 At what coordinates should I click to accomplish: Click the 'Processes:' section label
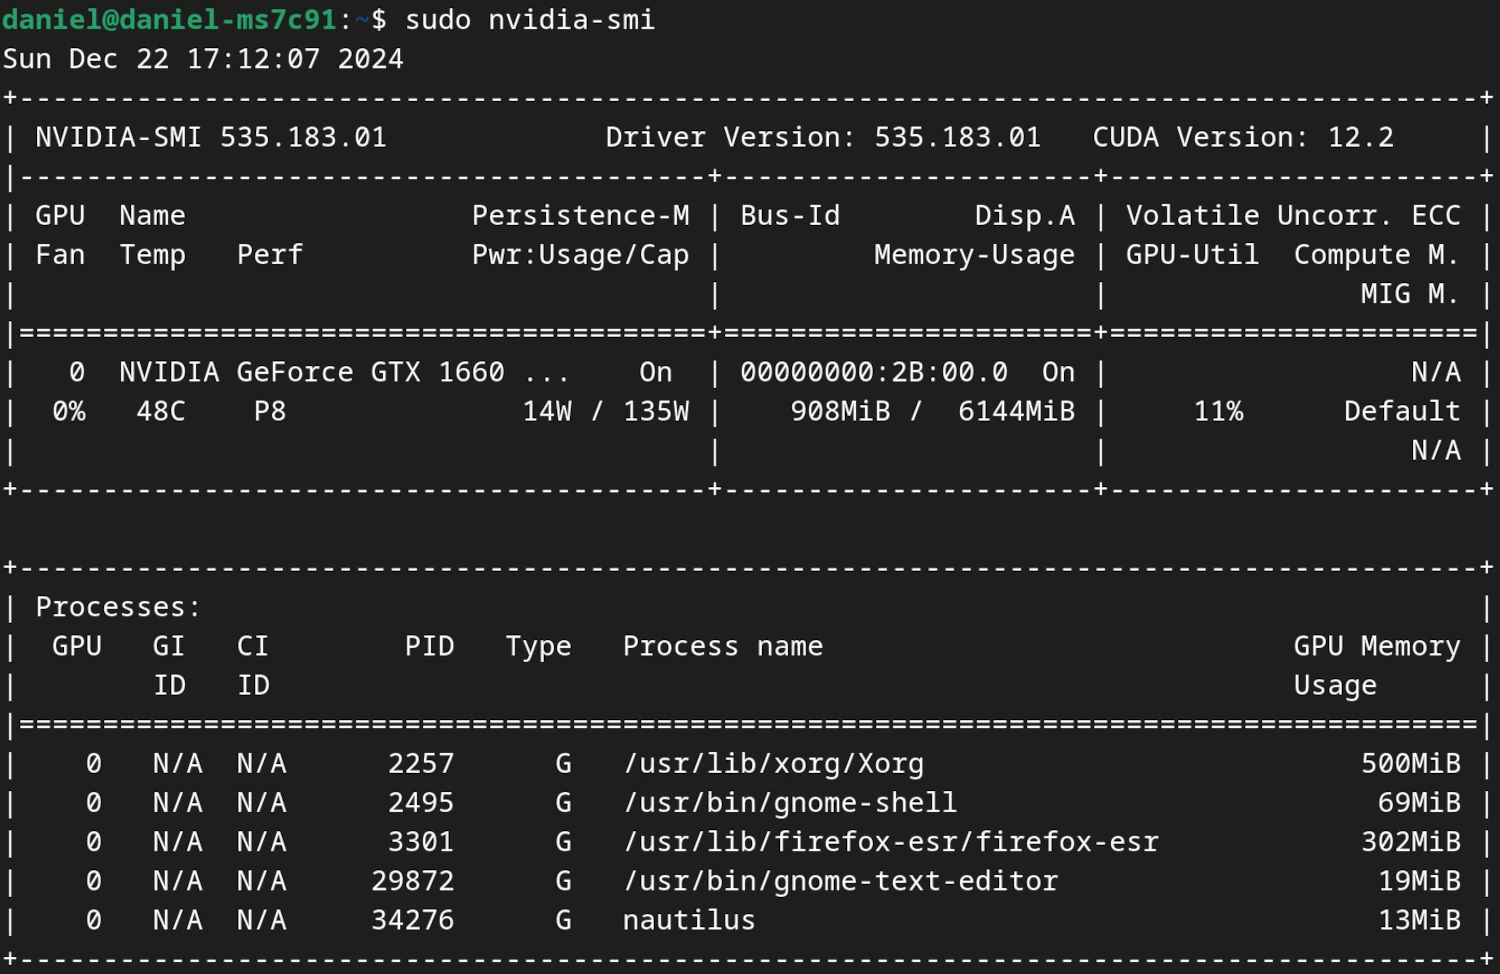click(118, 607)
